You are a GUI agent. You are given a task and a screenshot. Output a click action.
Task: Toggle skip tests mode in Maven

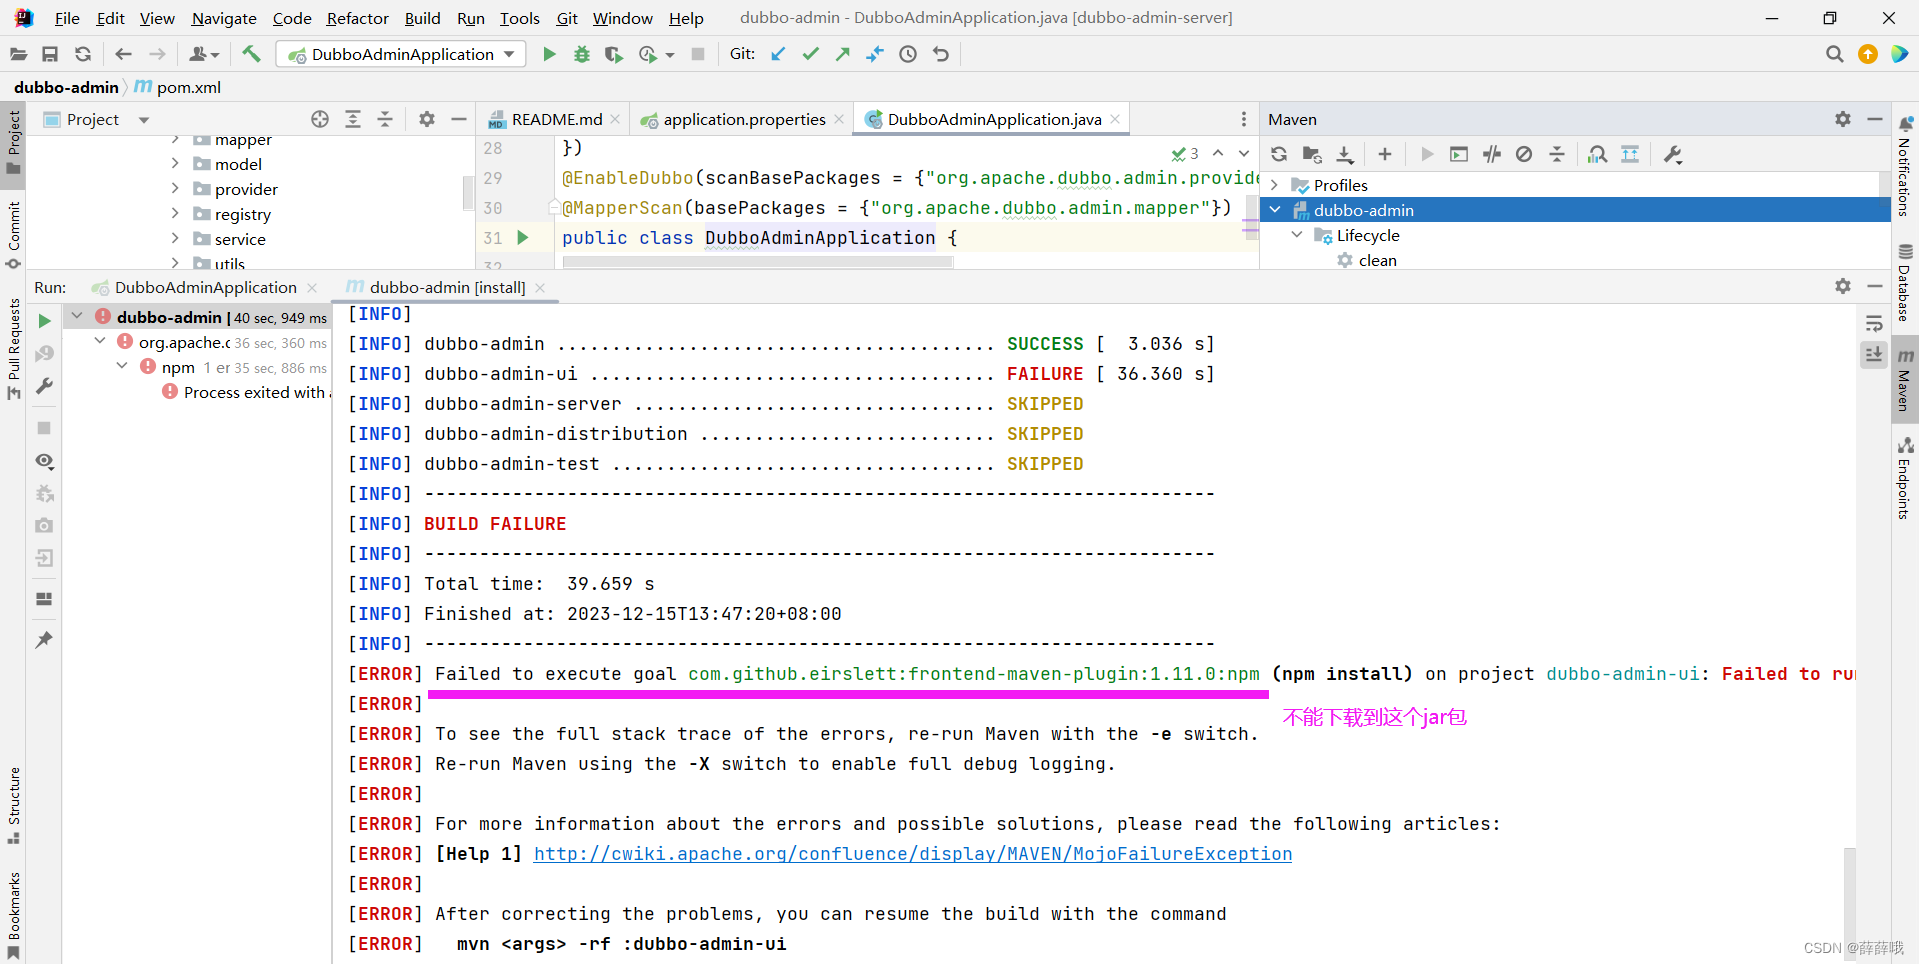[1524, 154]
